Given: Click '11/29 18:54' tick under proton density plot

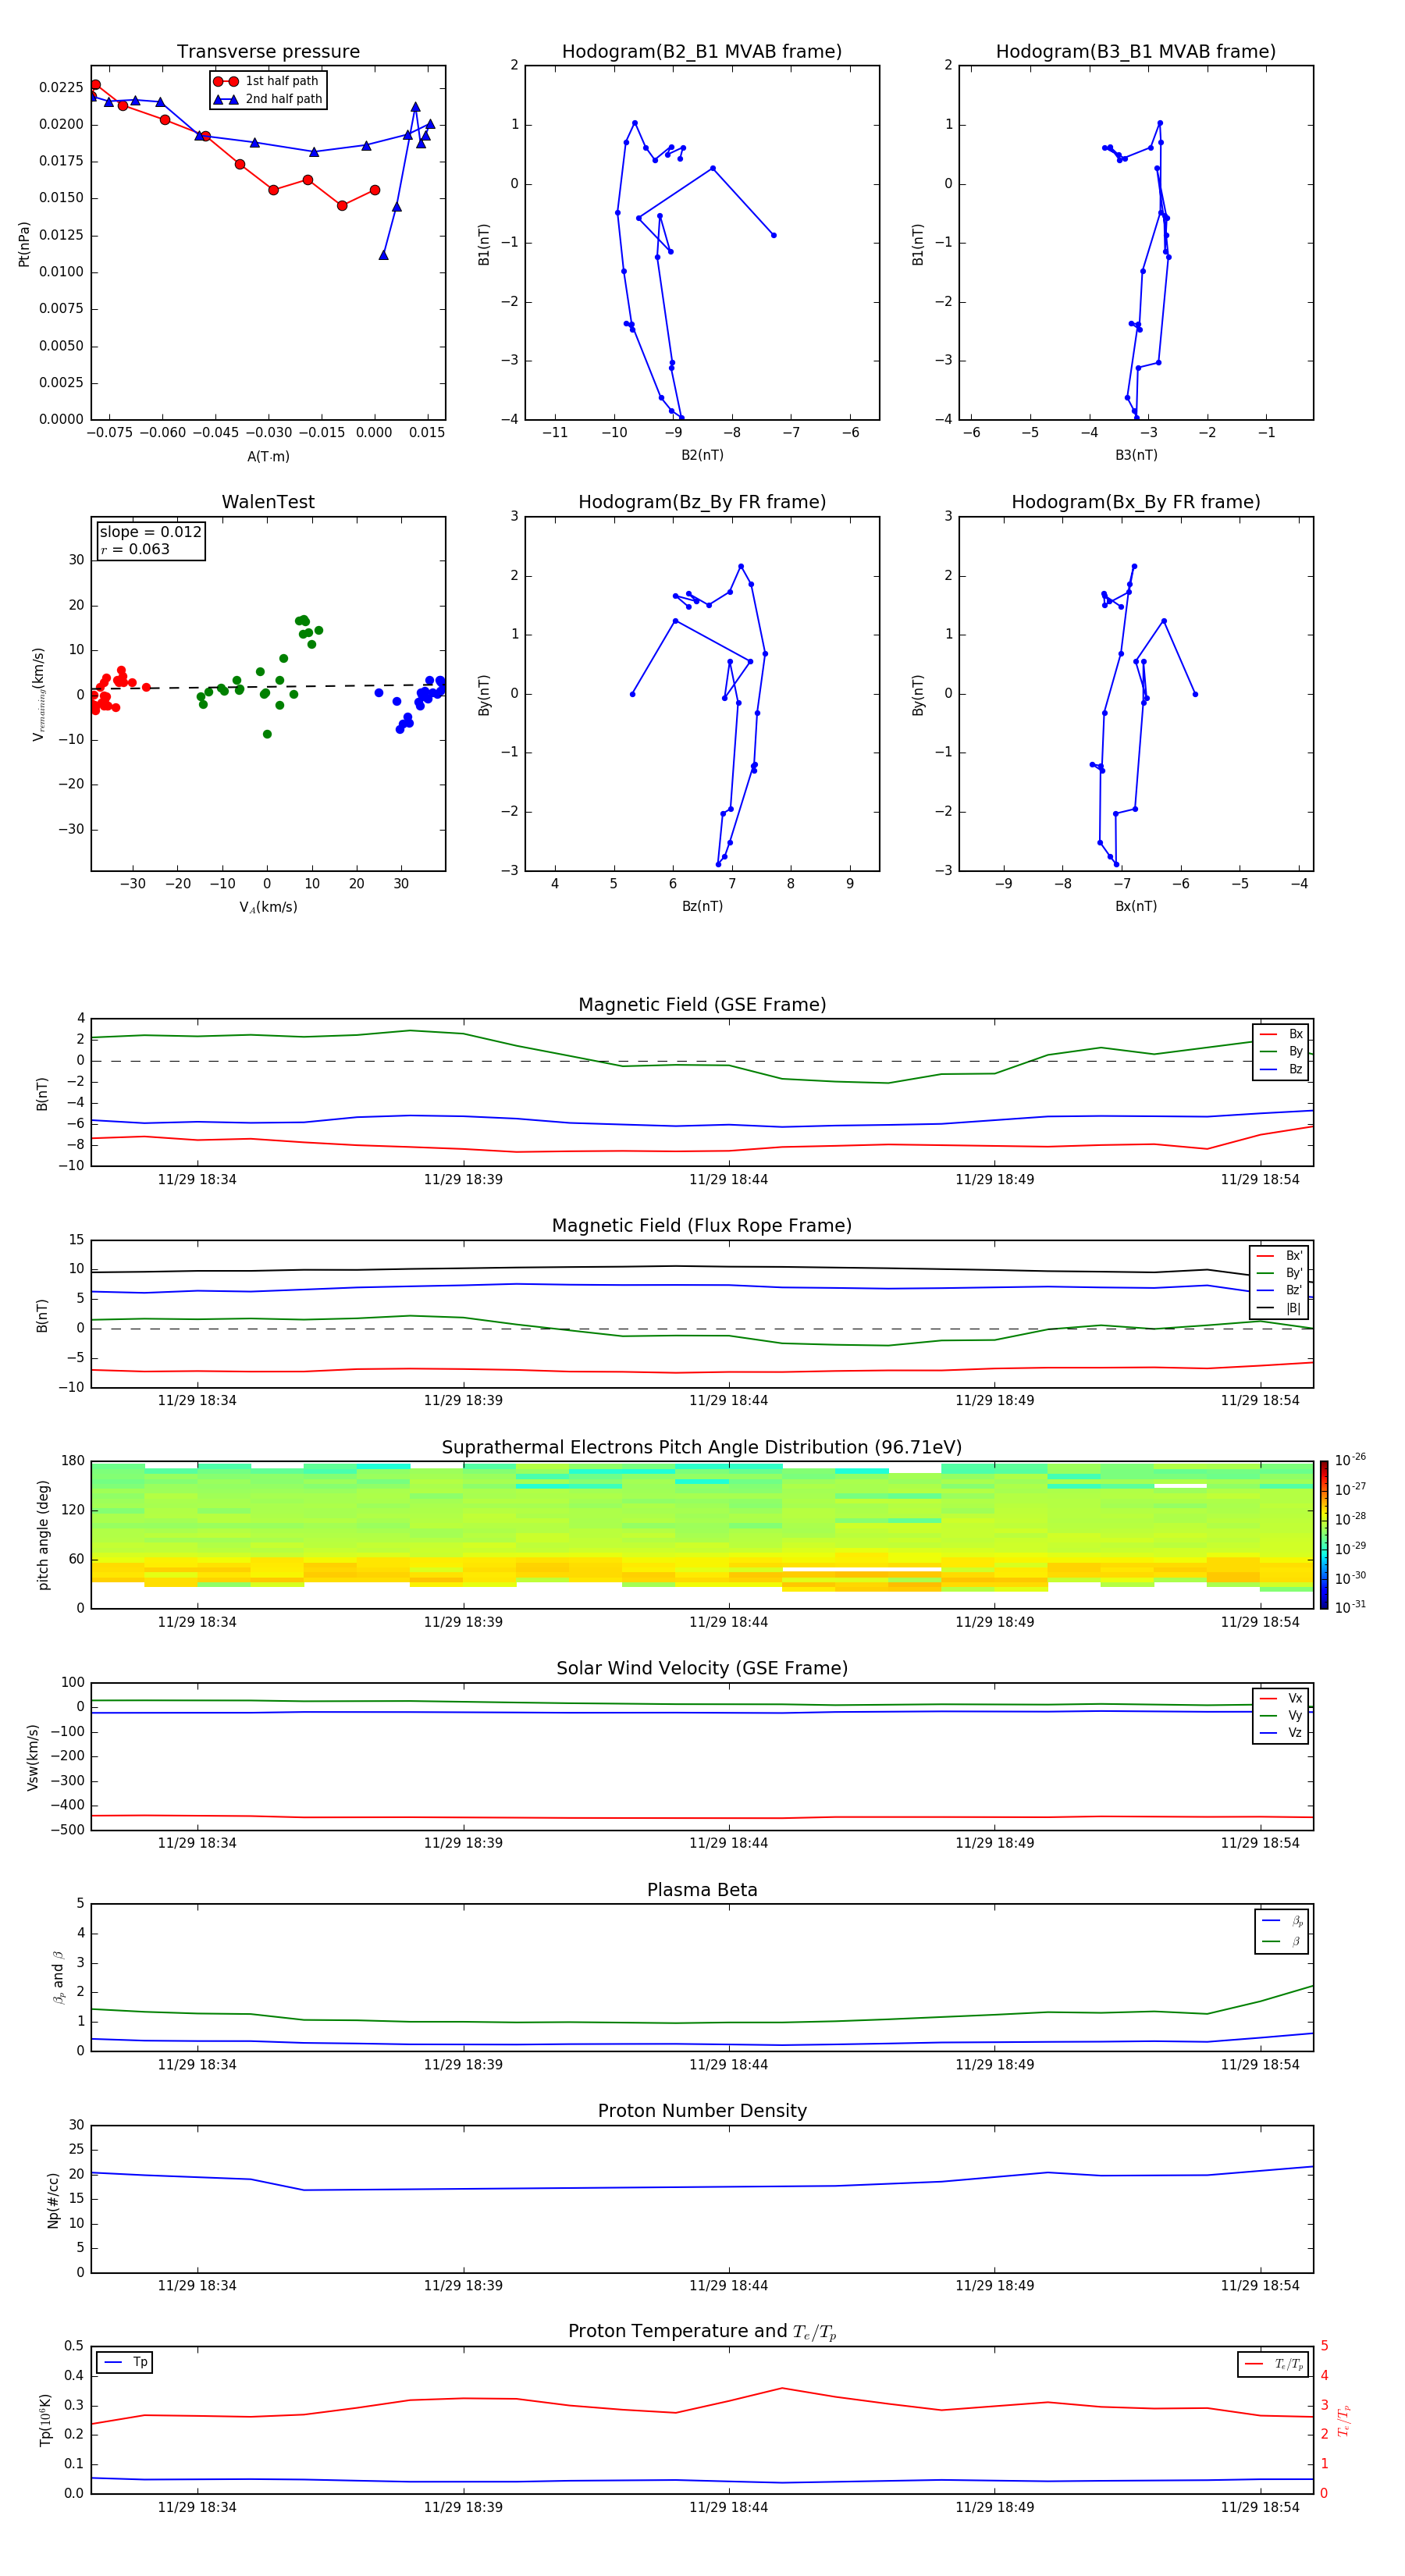Looking at the screenshot, I should pos(1260,2286).
